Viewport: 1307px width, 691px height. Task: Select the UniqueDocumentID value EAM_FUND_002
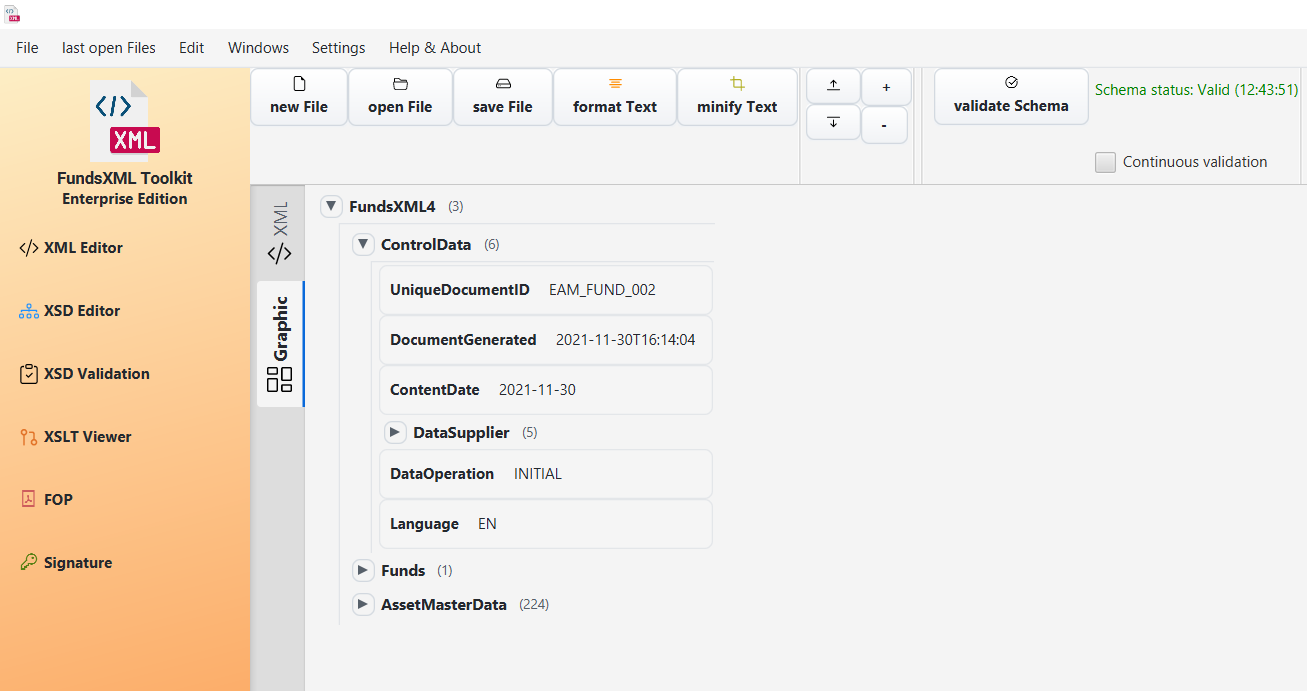tap(603, 290)
